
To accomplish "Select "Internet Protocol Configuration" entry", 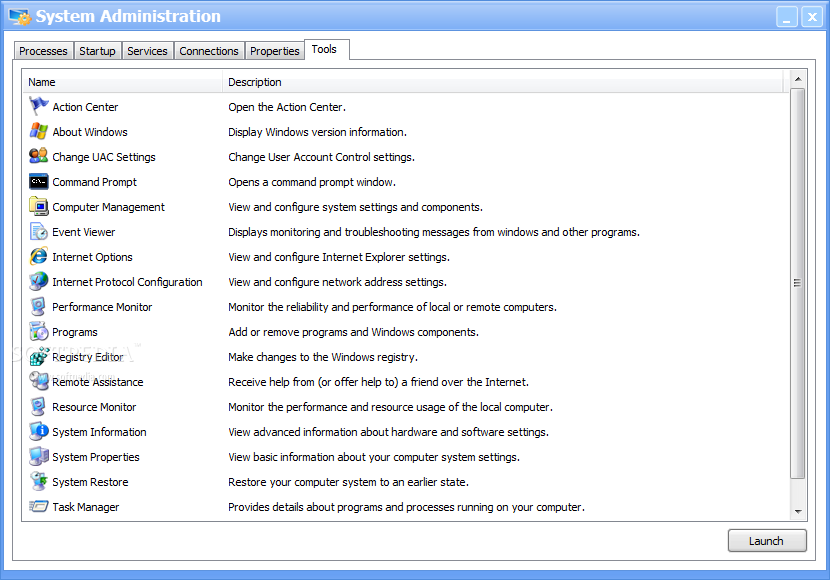I will pos(127,282).
